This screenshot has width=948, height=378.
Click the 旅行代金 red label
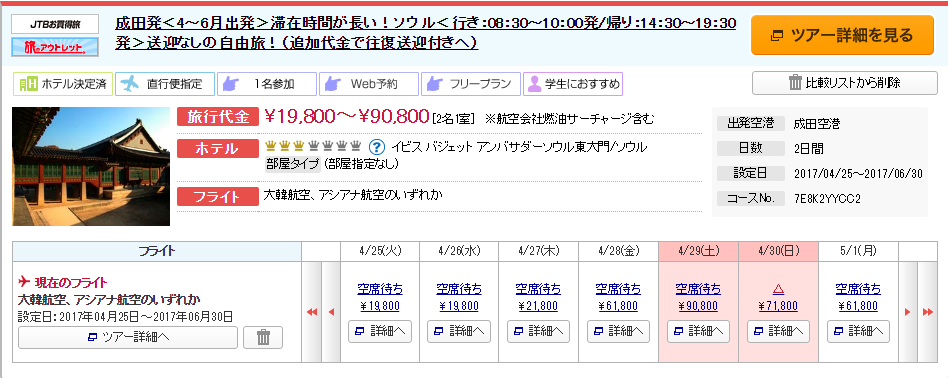tap(219, 117)
